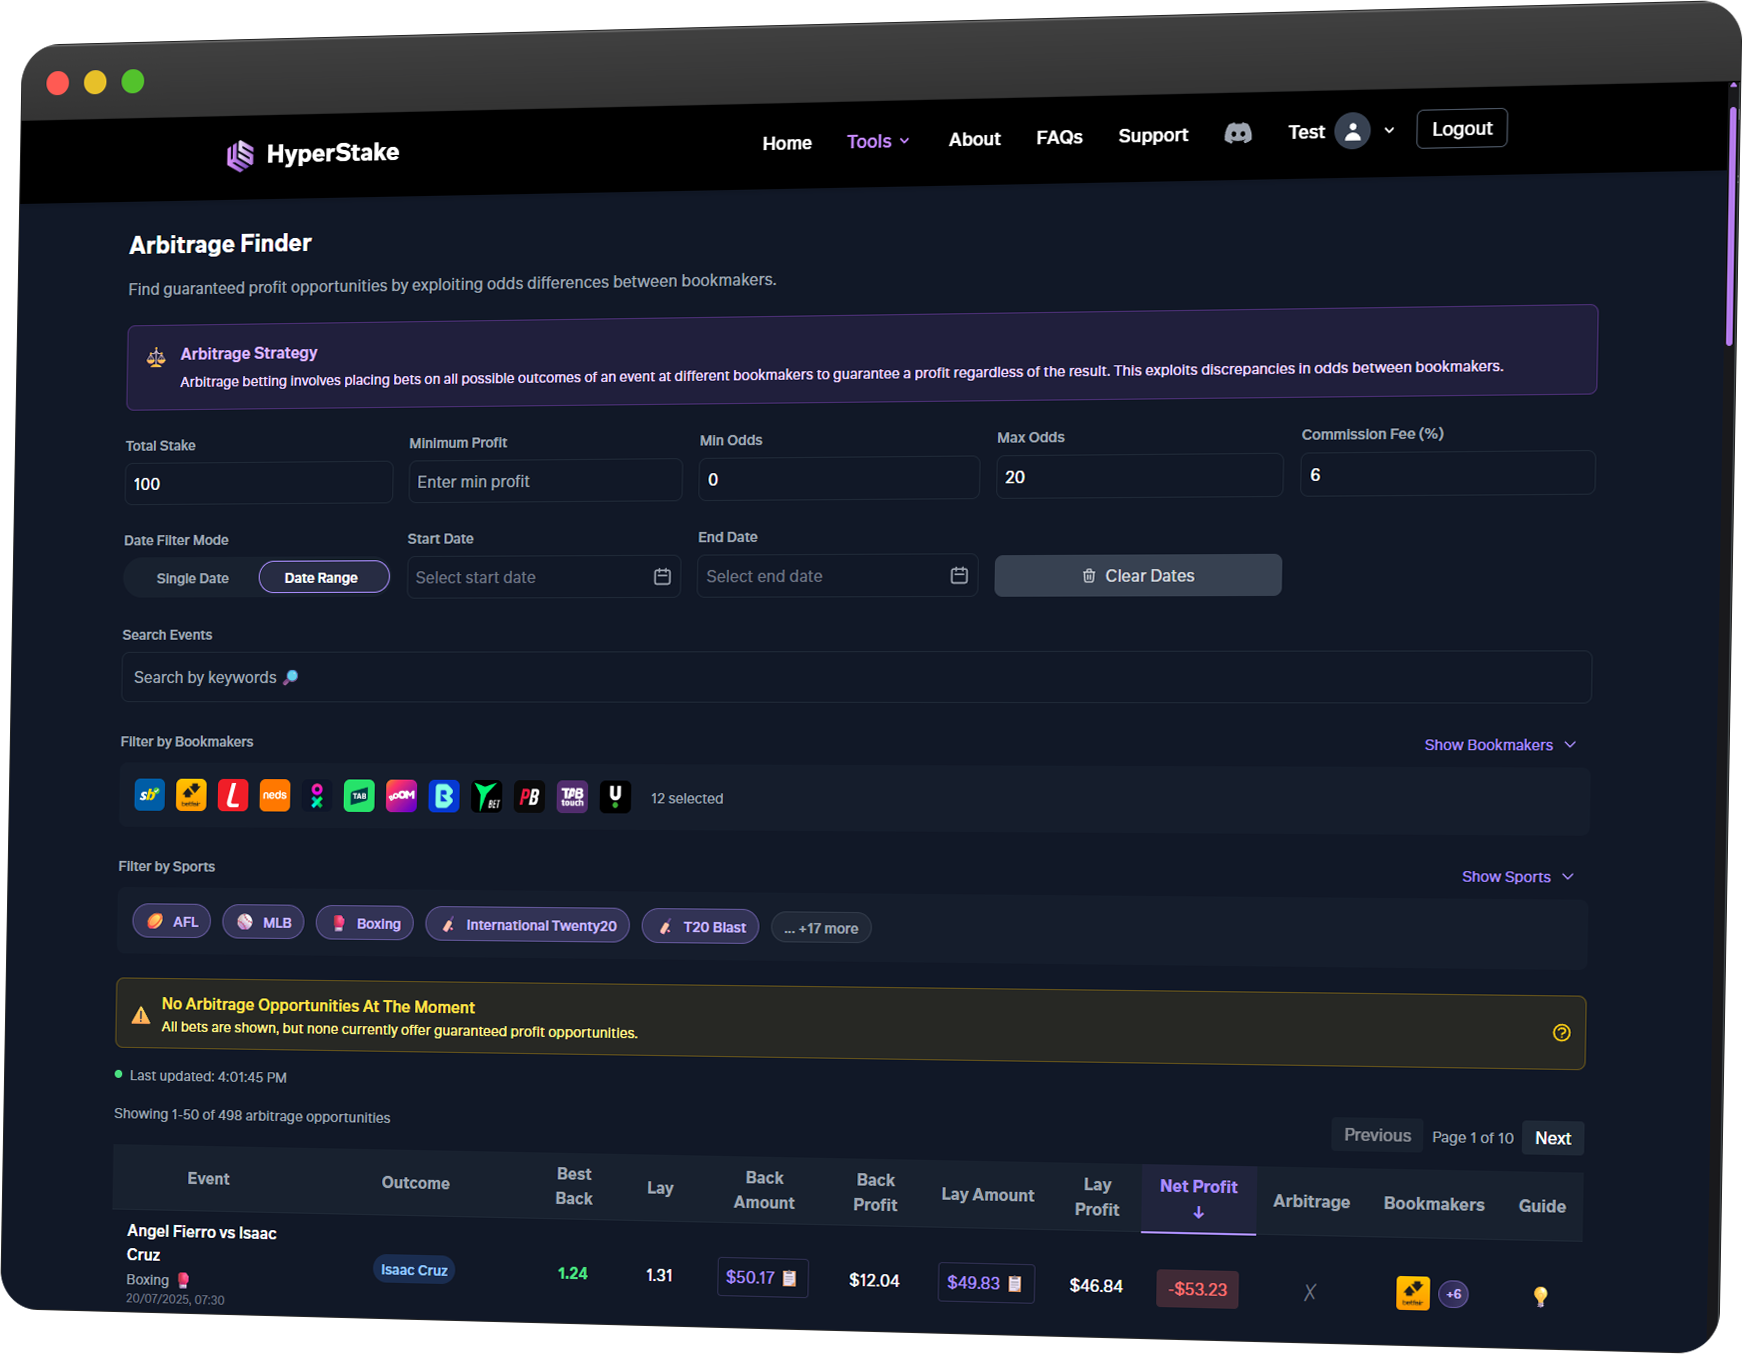1743x1354 pixels.
Task: Select the TAB touch bookmaker icon
Action: pos(572,797)
